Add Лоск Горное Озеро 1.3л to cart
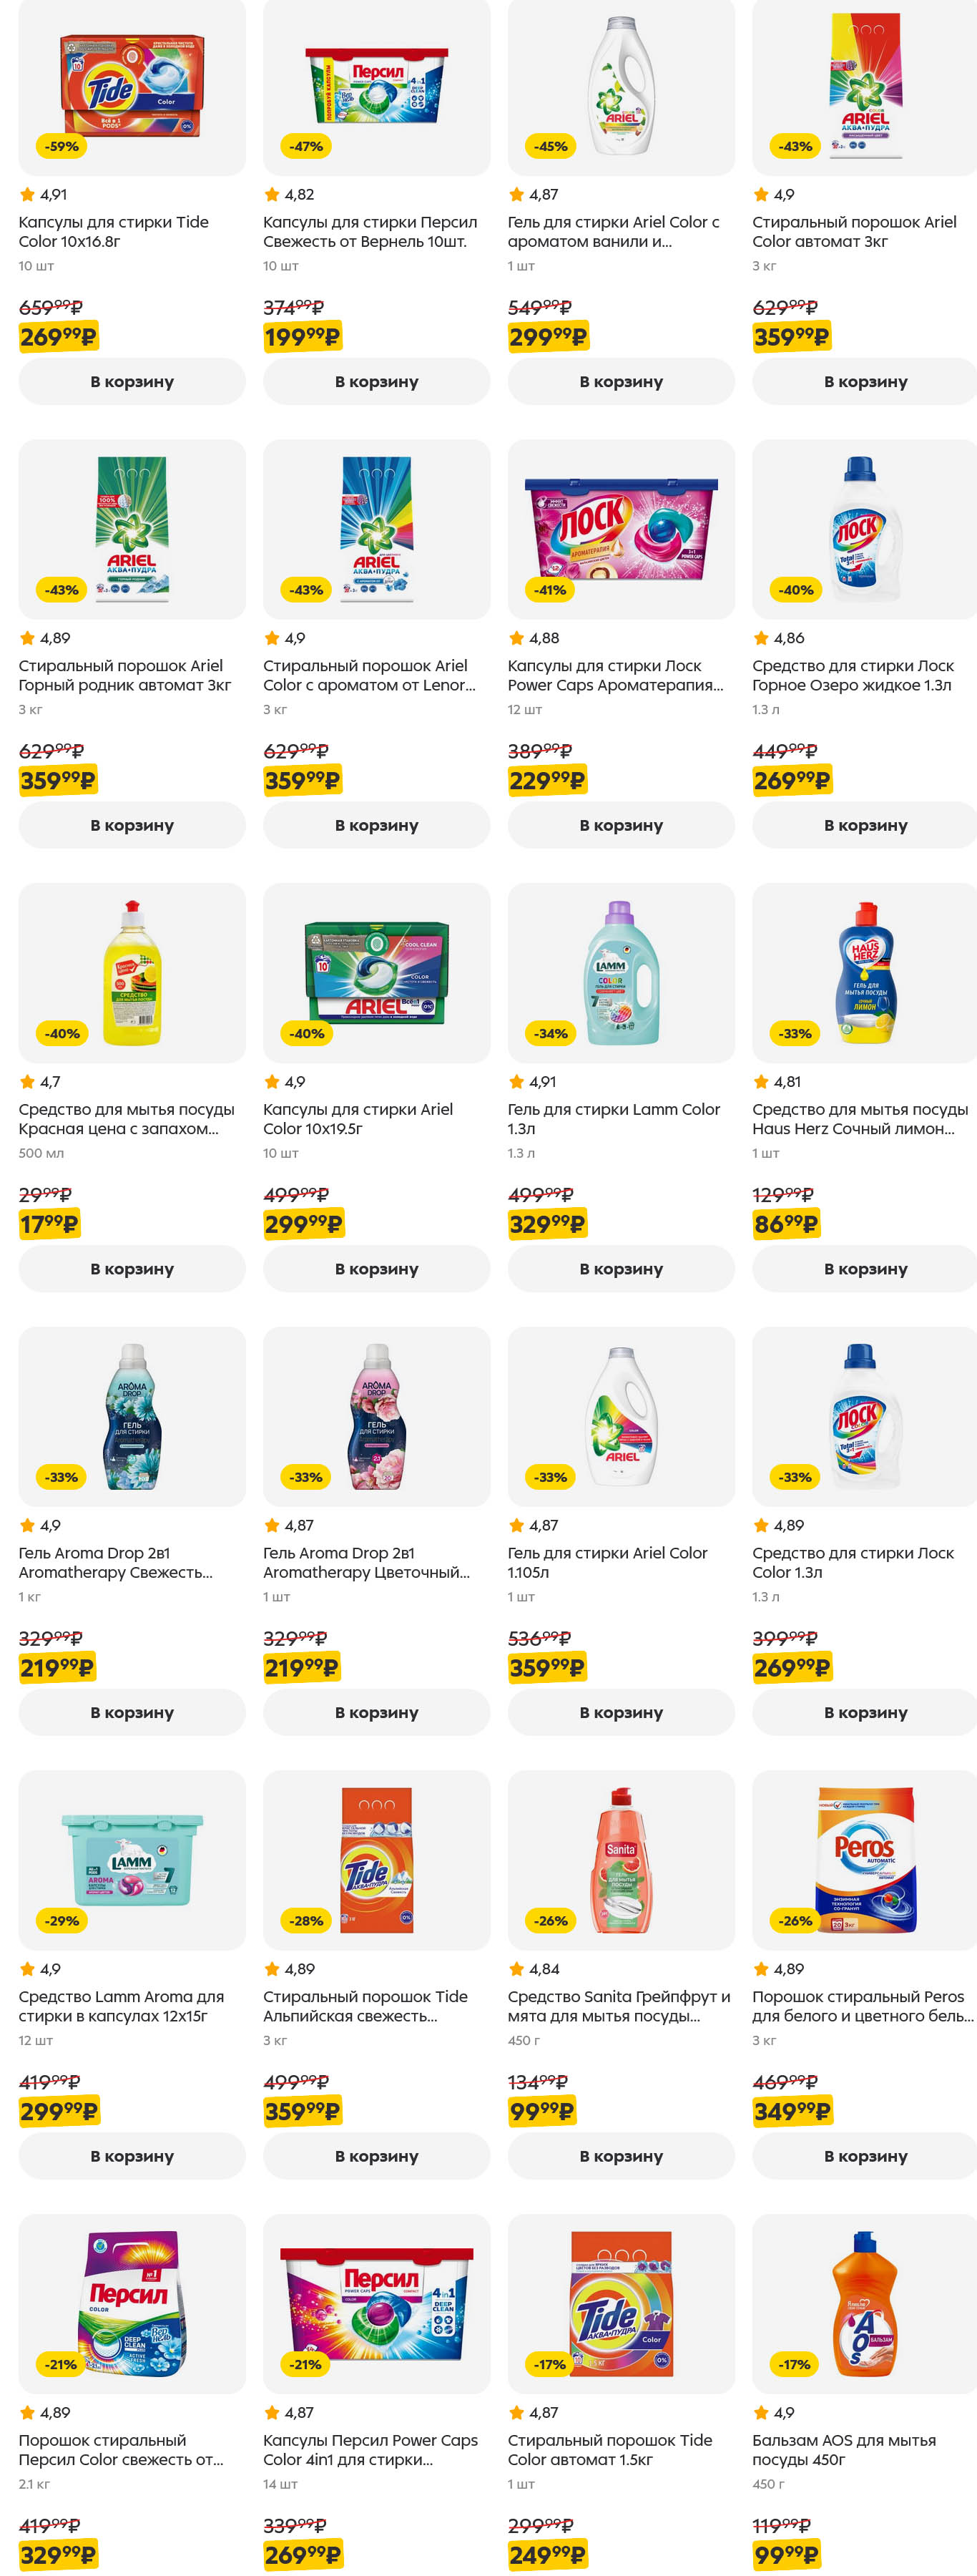 coord(864,825)
